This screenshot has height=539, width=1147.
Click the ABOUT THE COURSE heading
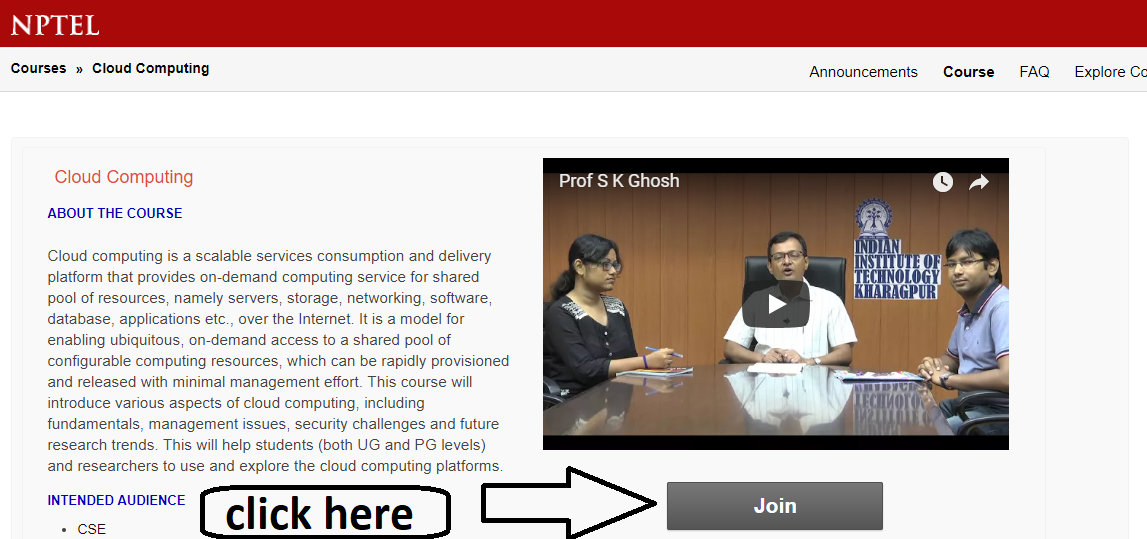[115, 214]
